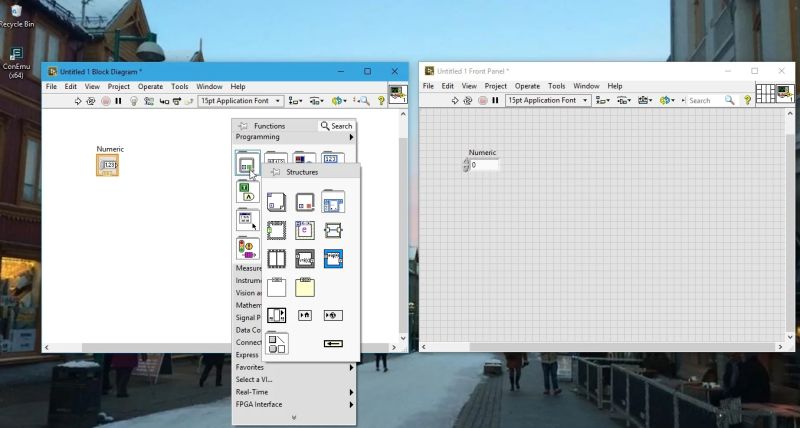
Task: Select the MathScript Node icon
Action: 305,259
